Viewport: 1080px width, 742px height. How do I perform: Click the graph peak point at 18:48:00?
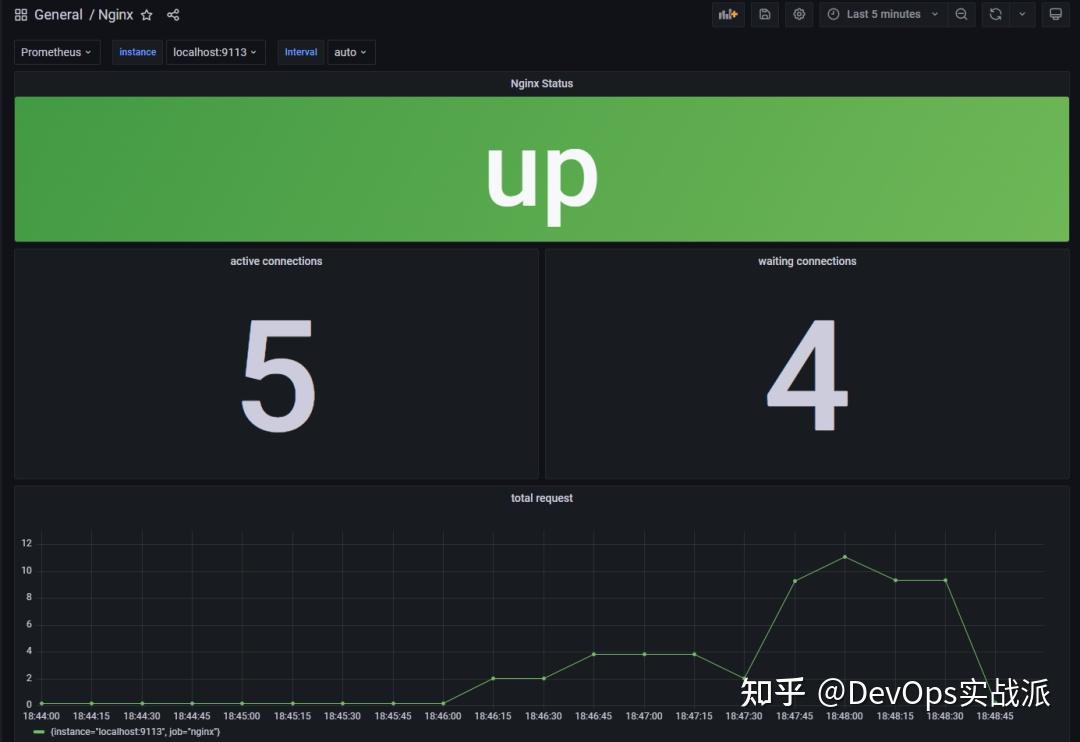click(x=845, y=557)
